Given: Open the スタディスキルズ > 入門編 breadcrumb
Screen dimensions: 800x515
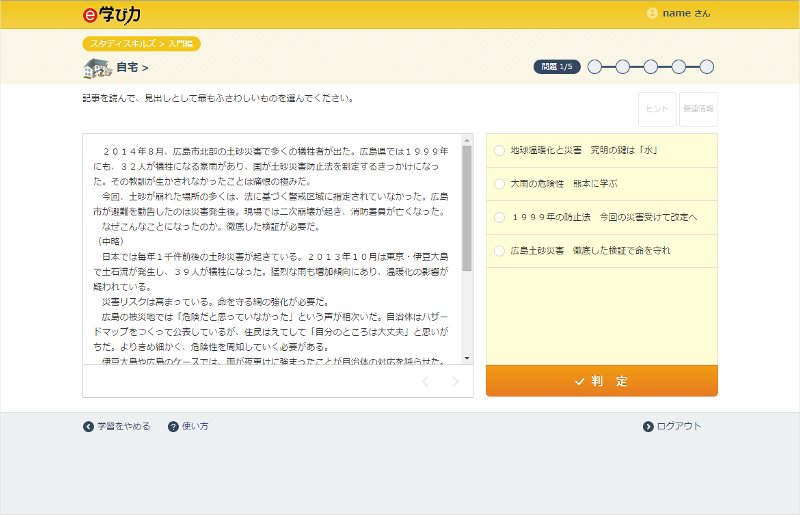Looking at the screenshot, I should point(142,44).
